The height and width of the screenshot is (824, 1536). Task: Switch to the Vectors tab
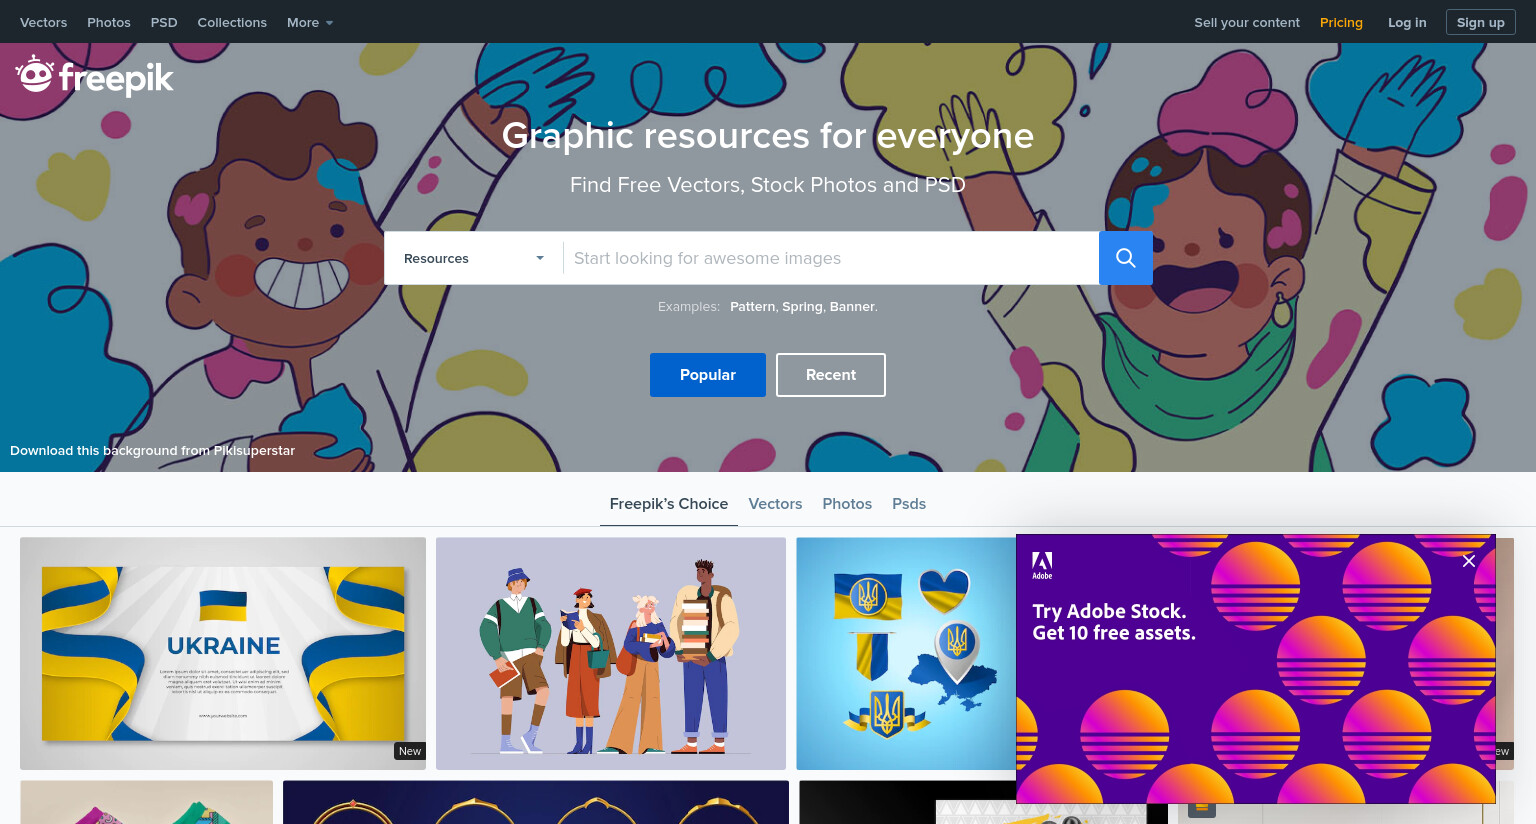pos(775,504)
